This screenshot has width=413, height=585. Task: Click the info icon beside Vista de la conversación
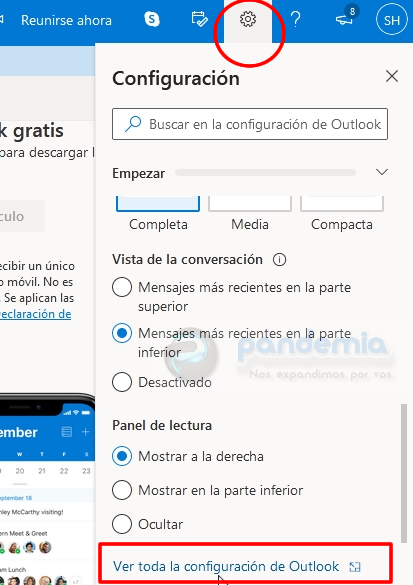point(279,259)
